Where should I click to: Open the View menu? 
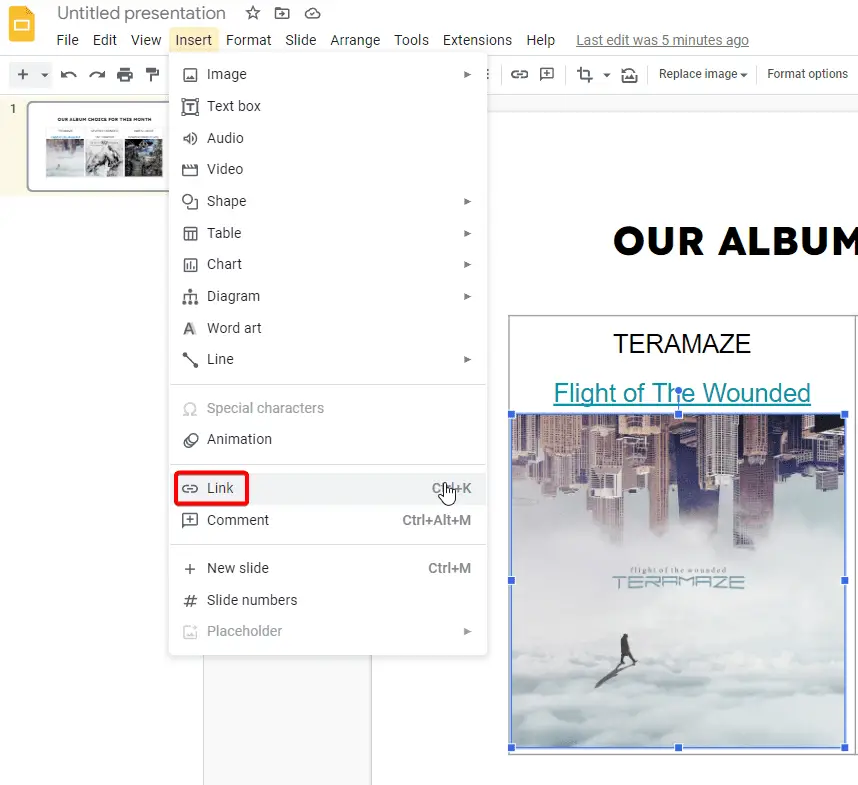(x=146, y=40)
